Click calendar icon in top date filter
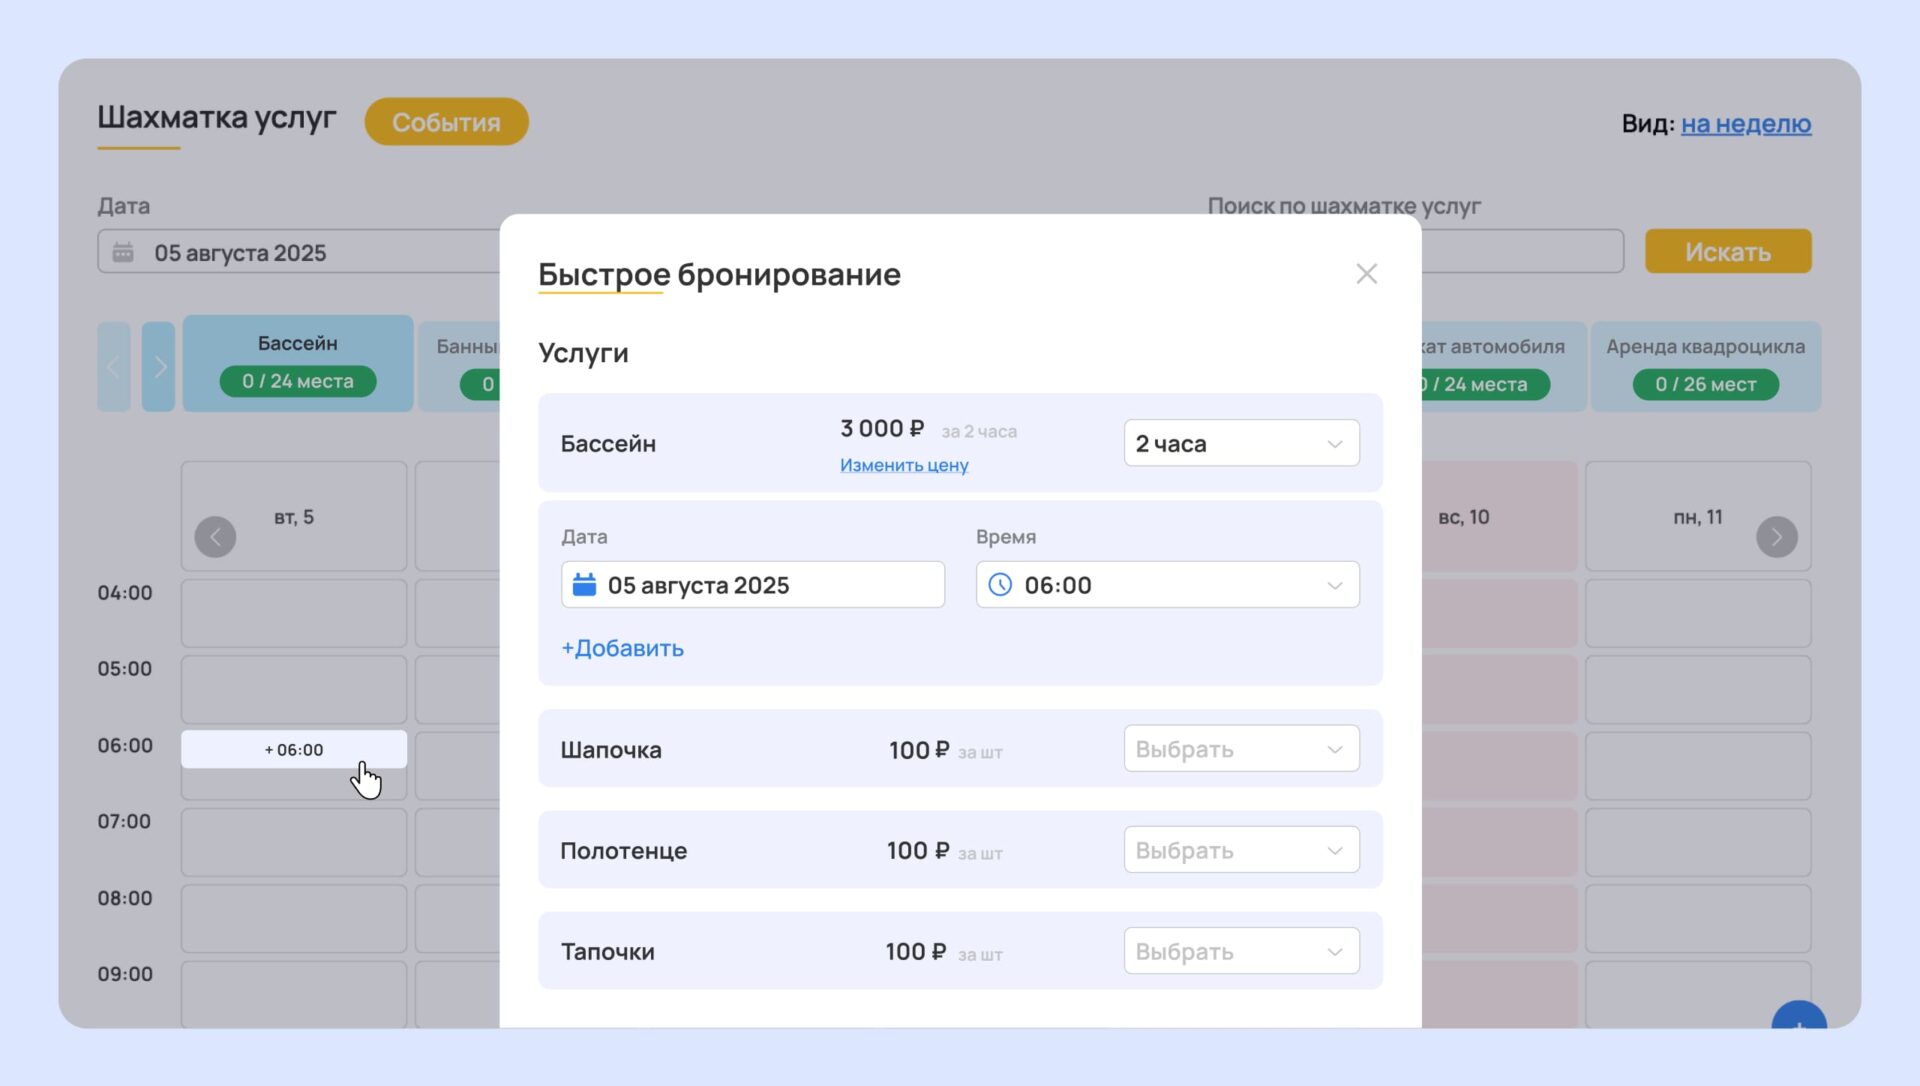The height and width of the screenshot is (1086, 1920). (123, 252)
